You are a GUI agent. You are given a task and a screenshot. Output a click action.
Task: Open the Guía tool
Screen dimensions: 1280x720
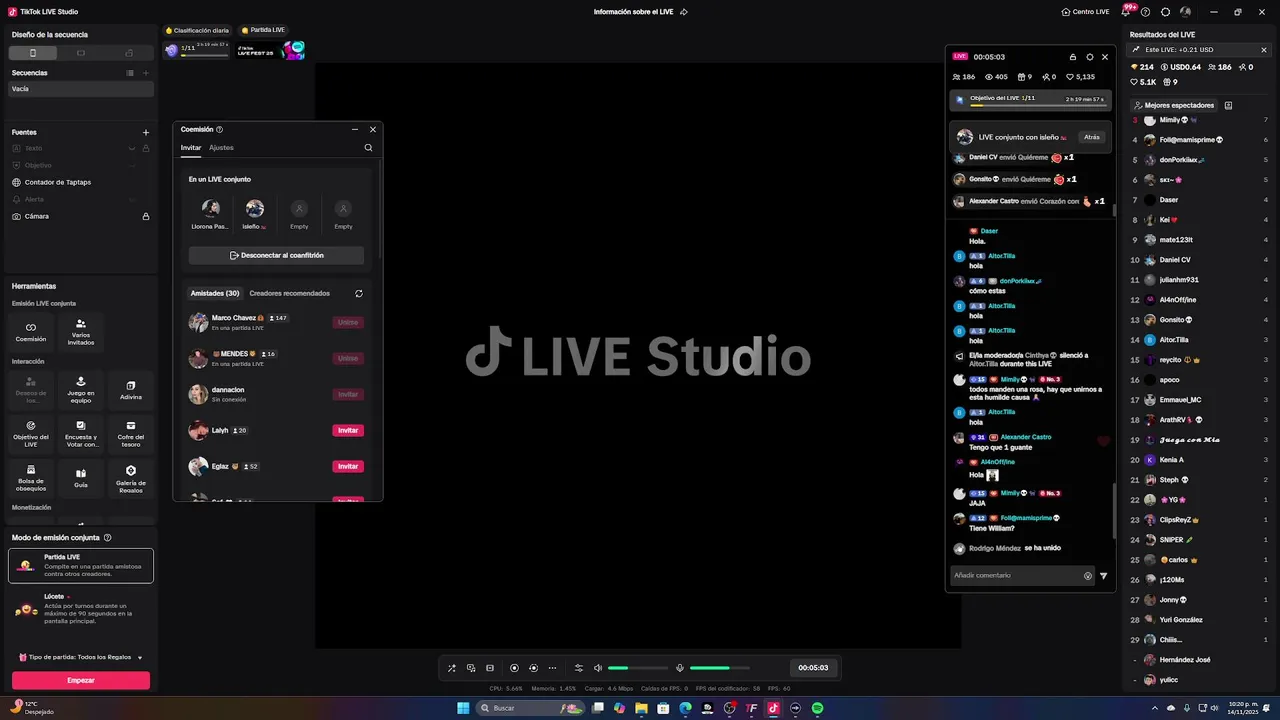[81, 477]
